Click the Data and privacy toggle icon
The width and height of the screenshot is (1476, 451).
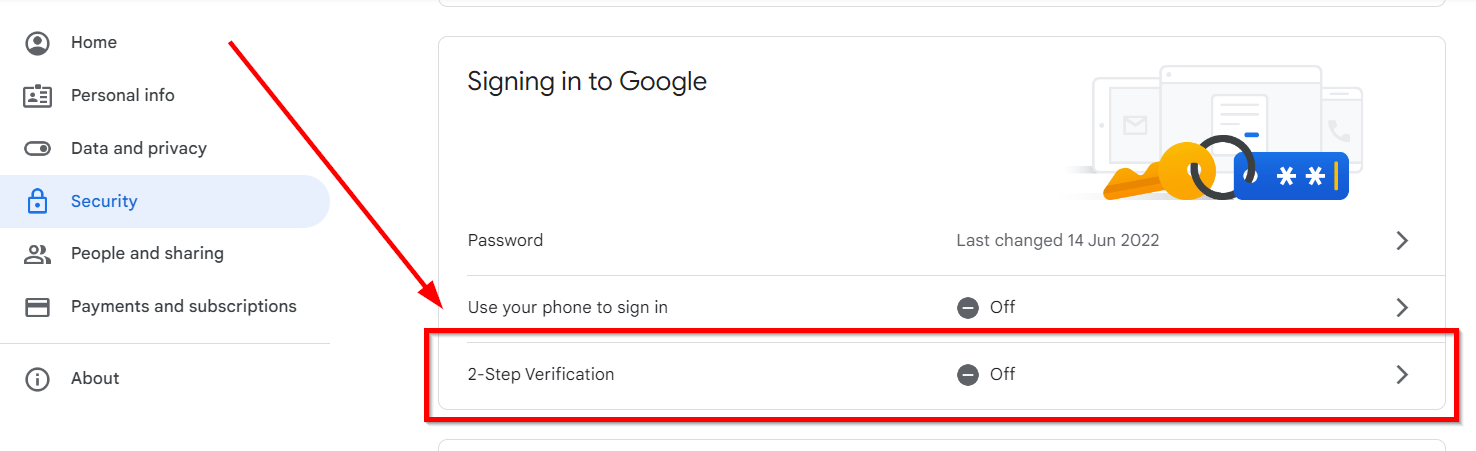tap(38, 149)
